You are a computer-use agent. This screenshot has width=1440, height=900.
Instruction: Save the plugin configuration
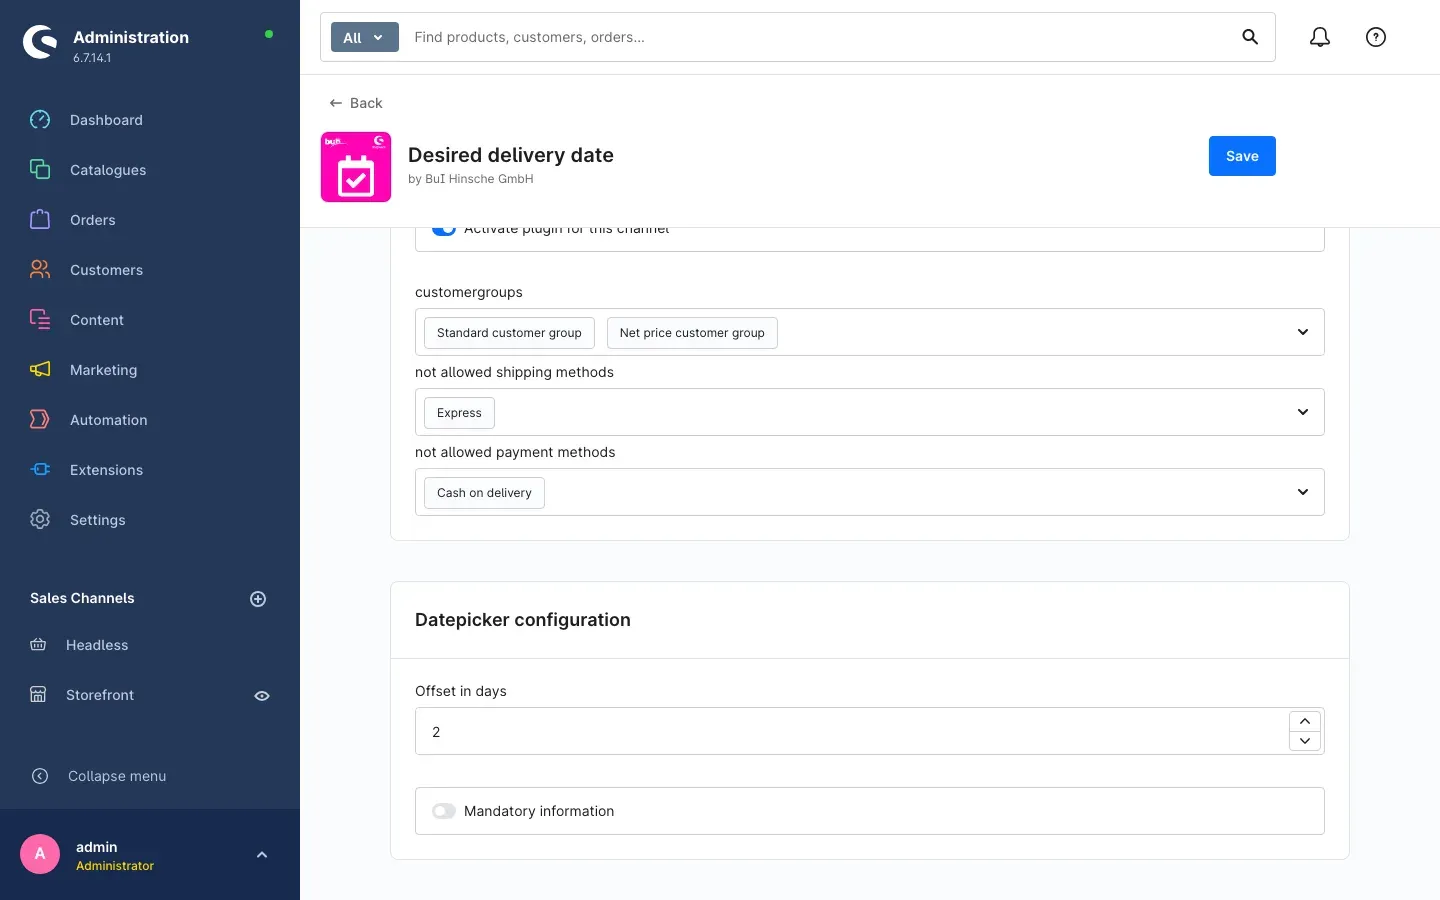(x=1242, y=156)
